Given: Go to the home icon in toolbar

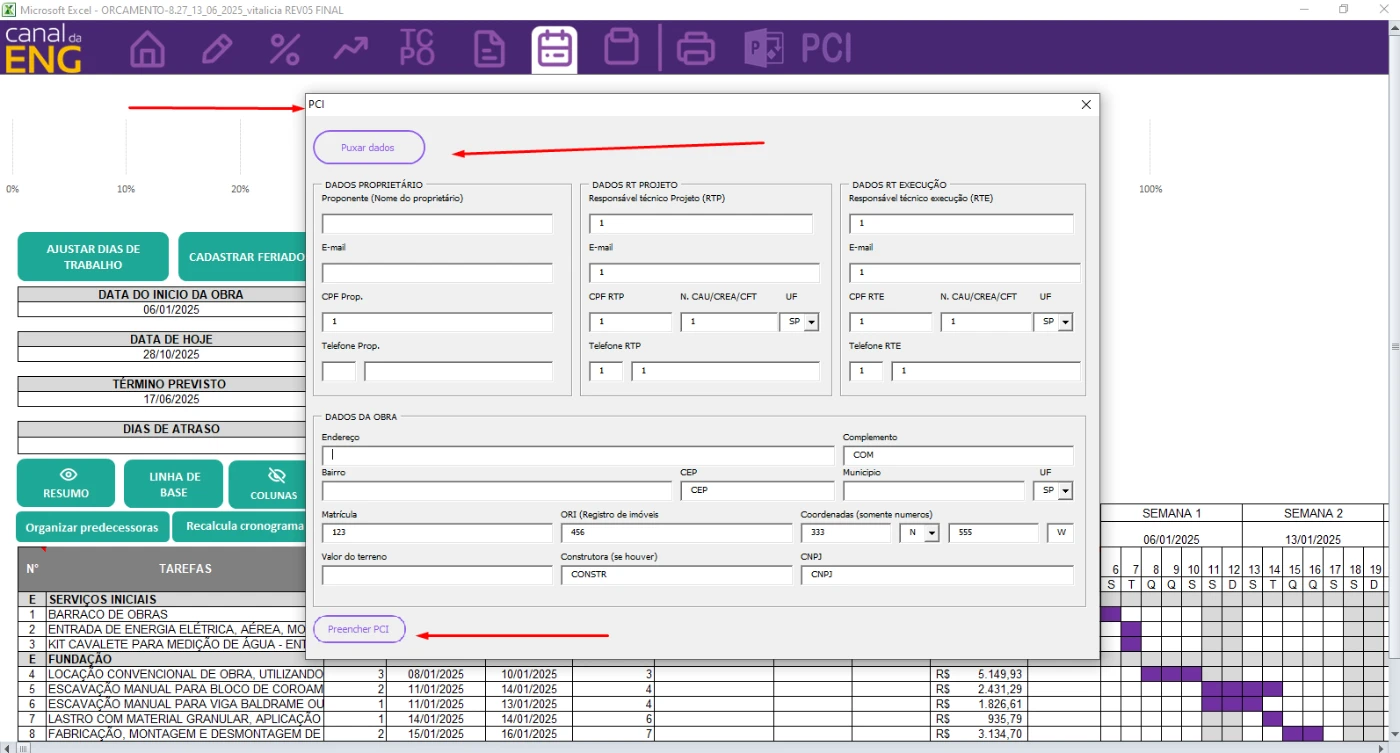Looking at the screenshot, I should 148,48.
